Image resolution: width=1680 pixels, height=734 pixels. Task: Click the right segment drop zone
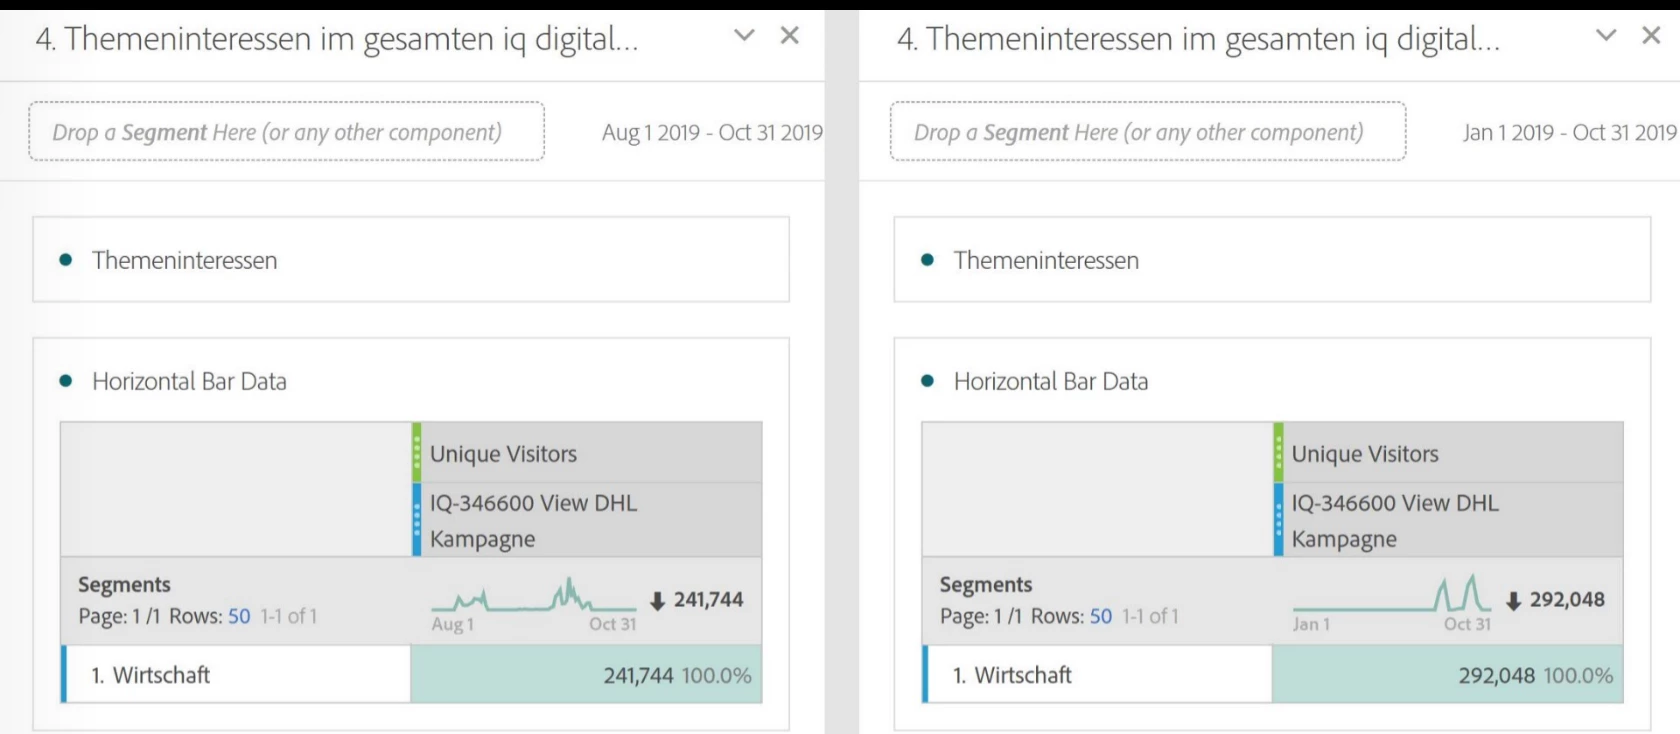(1148, 131)
